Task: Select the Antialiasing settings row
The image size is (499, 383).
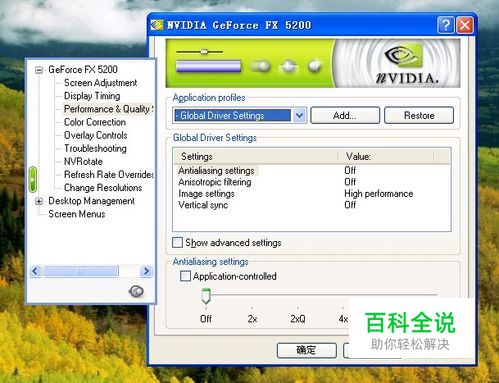Action: (313, 171)
